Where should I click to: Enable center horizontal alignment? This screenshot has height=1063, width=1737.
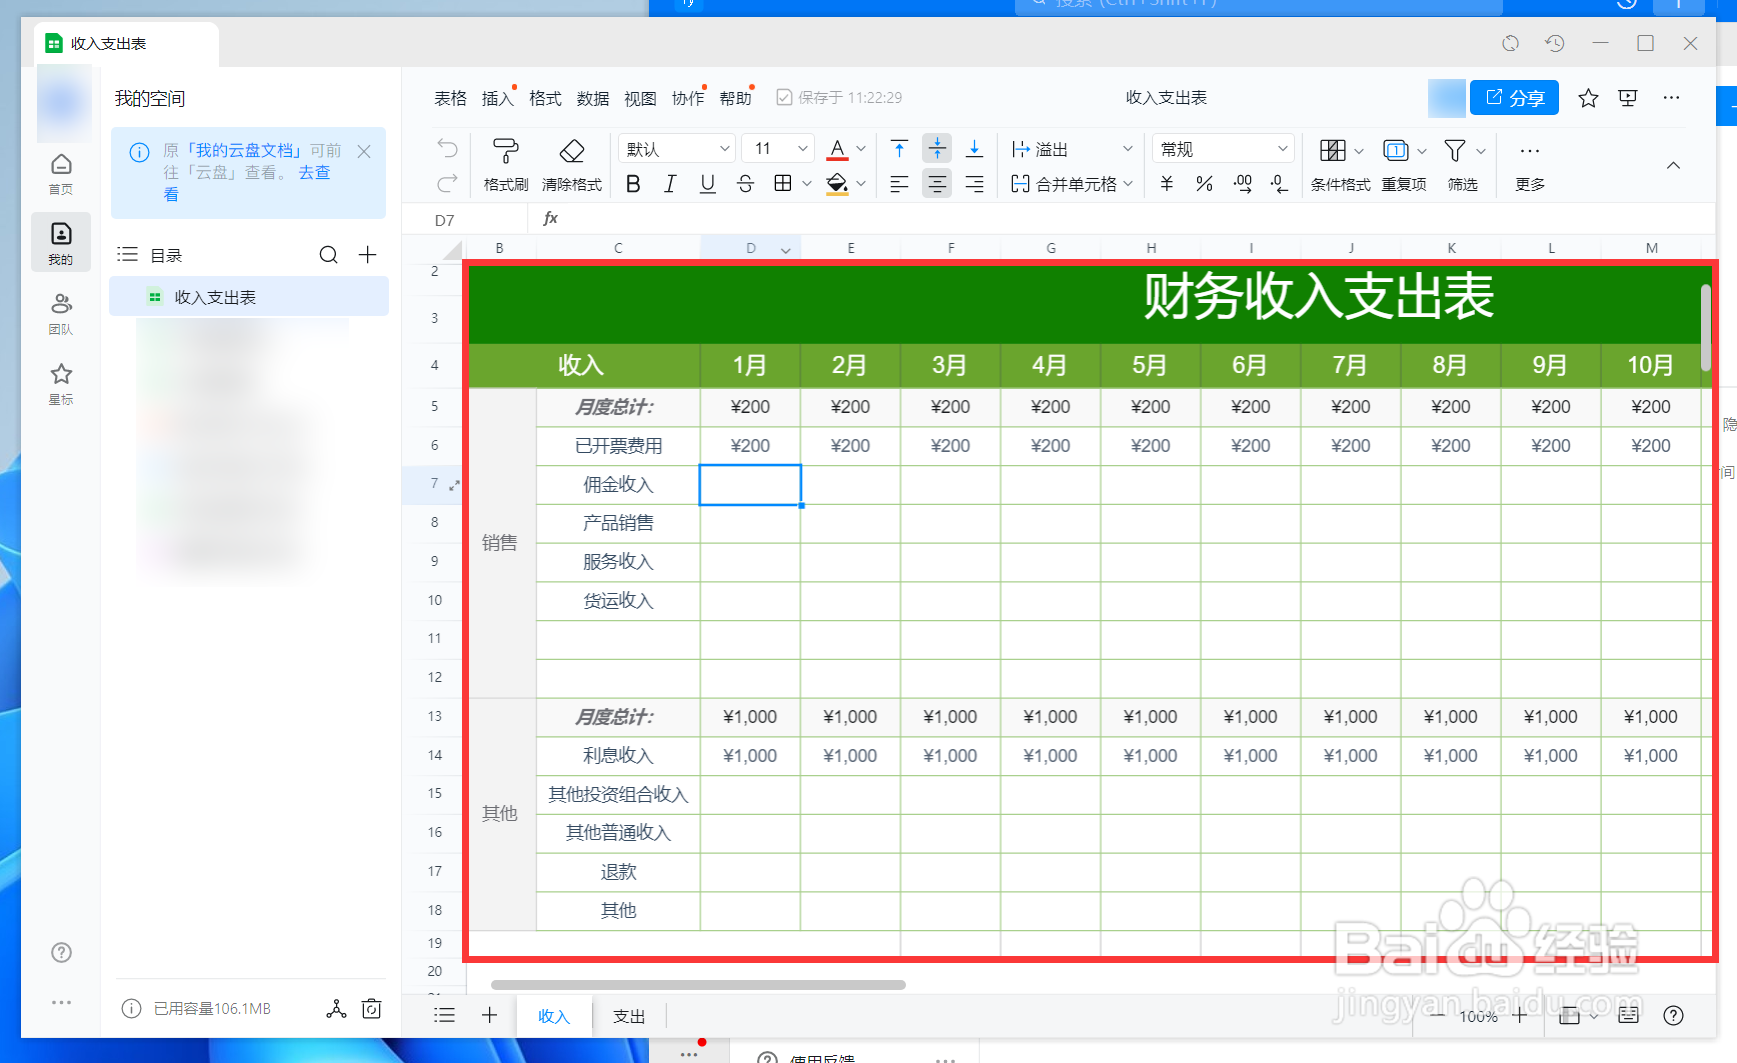pos(936,184)
